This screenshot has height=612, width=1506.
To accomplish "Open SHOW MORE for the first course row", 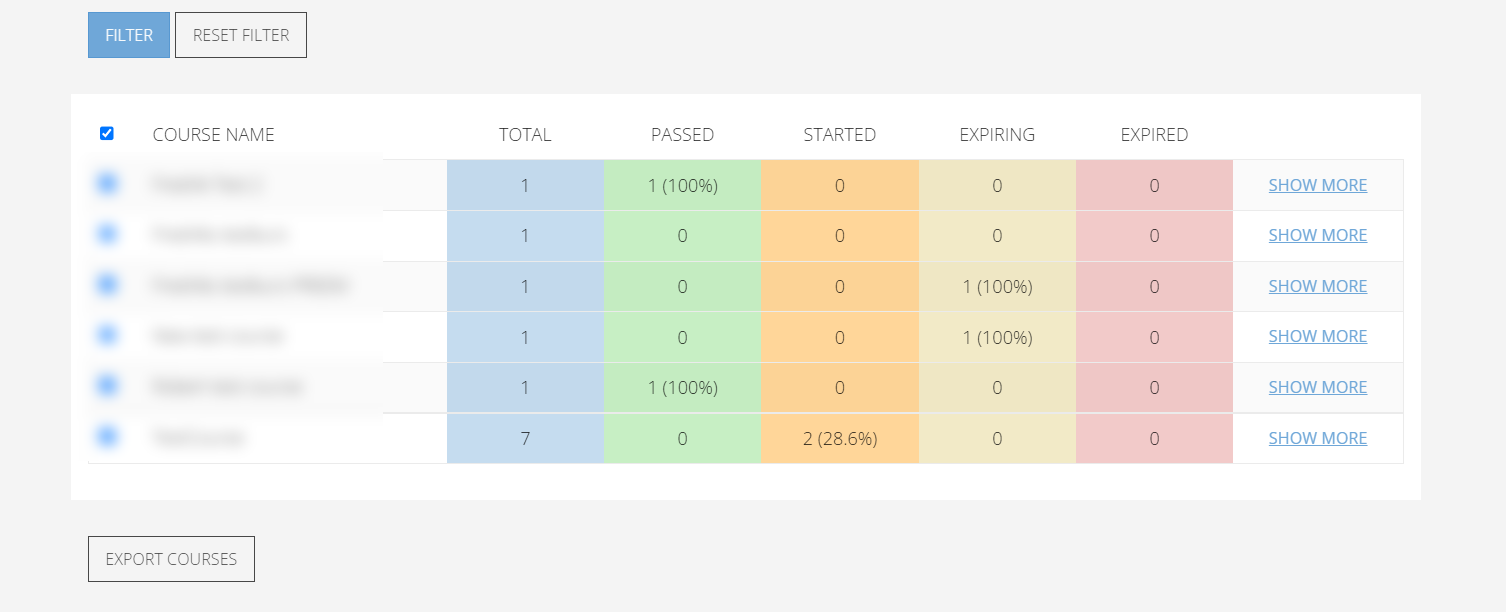I will click(1317, 185).
